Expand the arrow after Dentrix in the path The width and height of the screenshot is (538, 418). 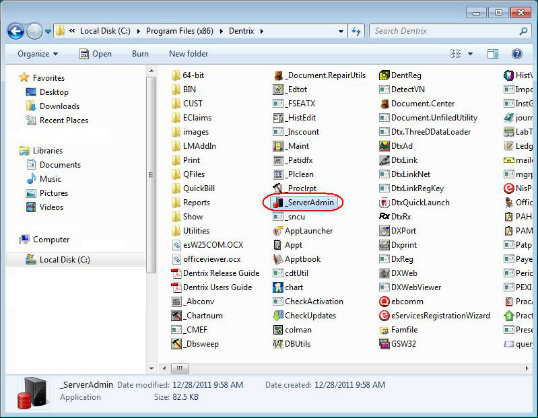point(262,31)
